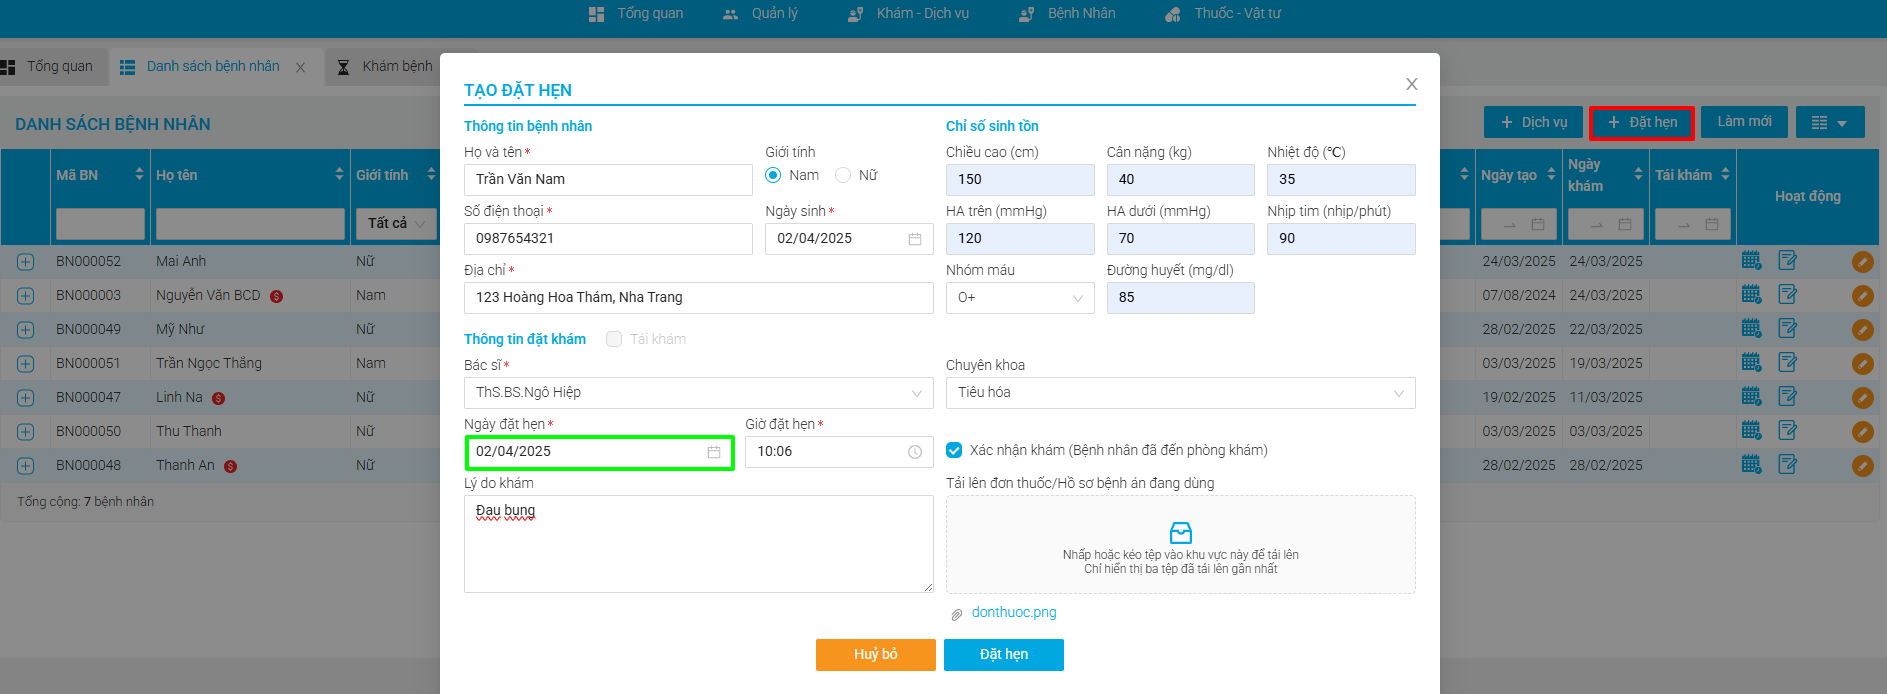Screen dimensions: 1887x694
Task: Click orange pencil edit icon row BN000052
Action: pos(1862,262)
